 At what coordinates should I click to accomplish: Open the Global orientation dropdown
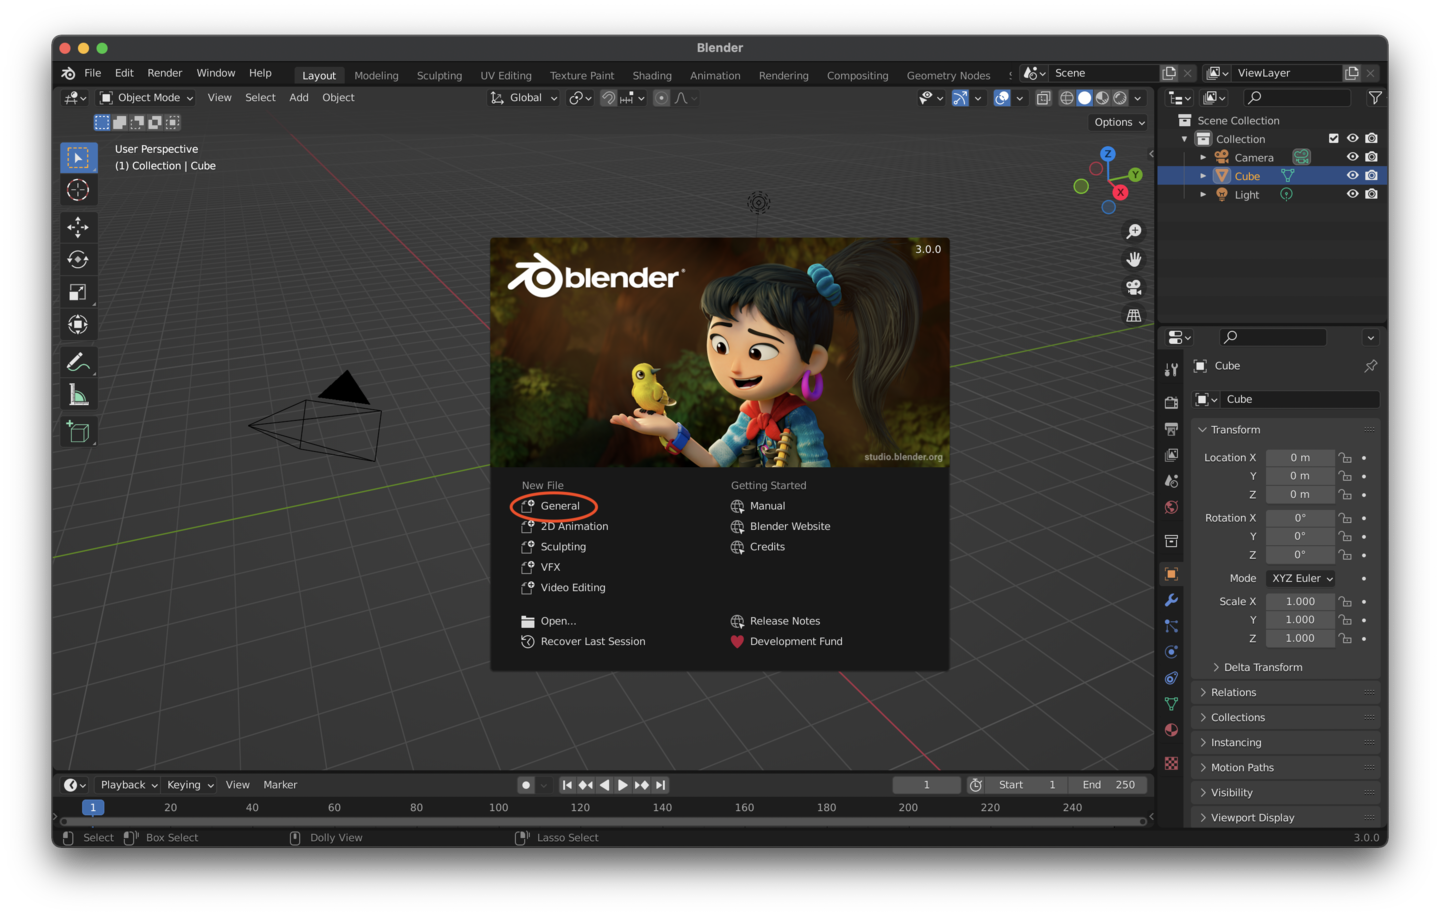(x=523, y=98)
